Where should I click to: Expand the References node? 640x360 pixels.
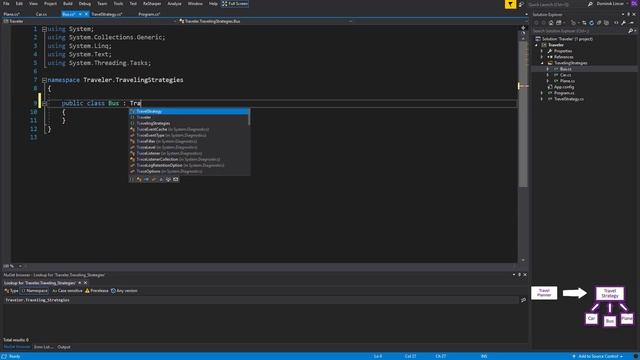[542, 57]
